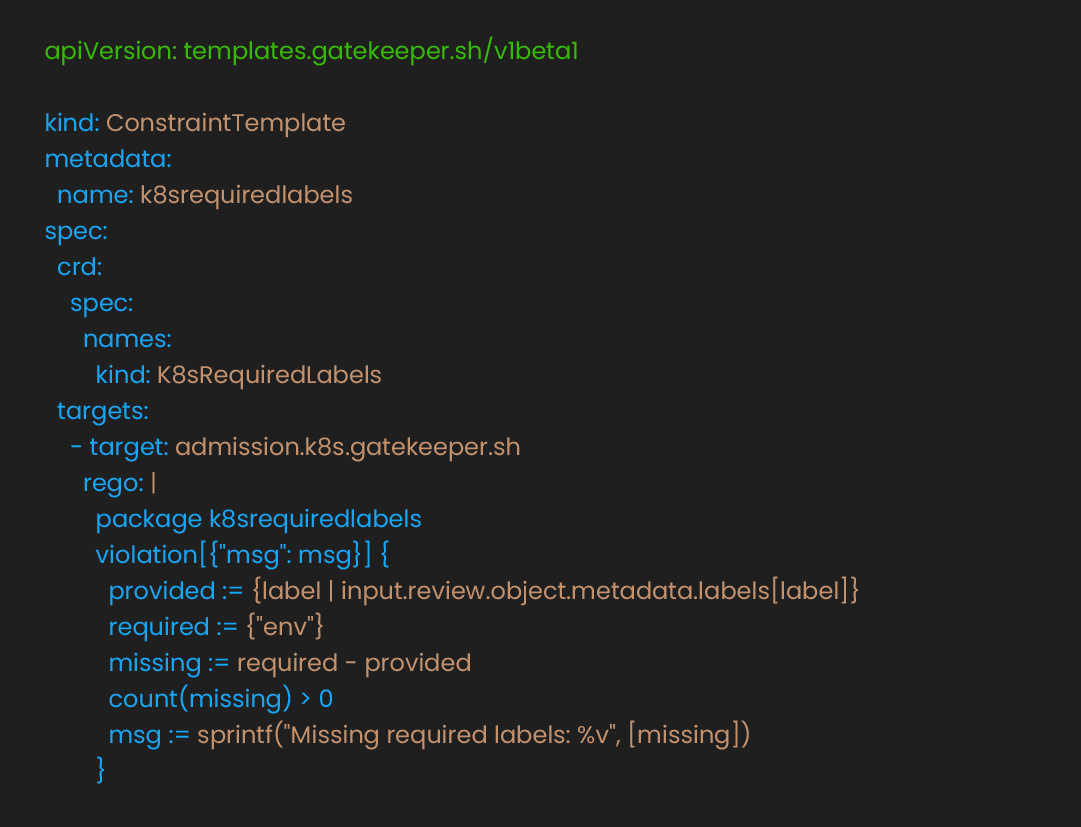Viewport: 1081px width, 827px height.
Task: Select the "env" required label string
Action: point(285,627)
